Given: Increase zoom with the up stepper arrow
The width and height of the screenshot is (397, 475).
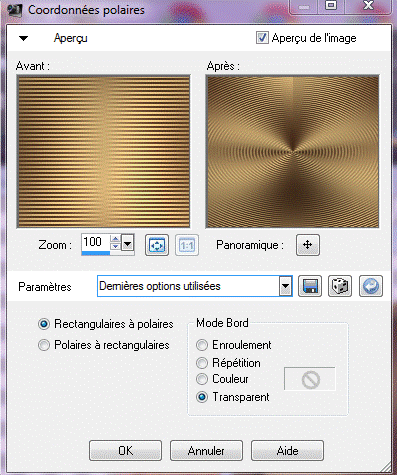Looking at the screenshot, I should pyautogui.click(x=115, y=239).
